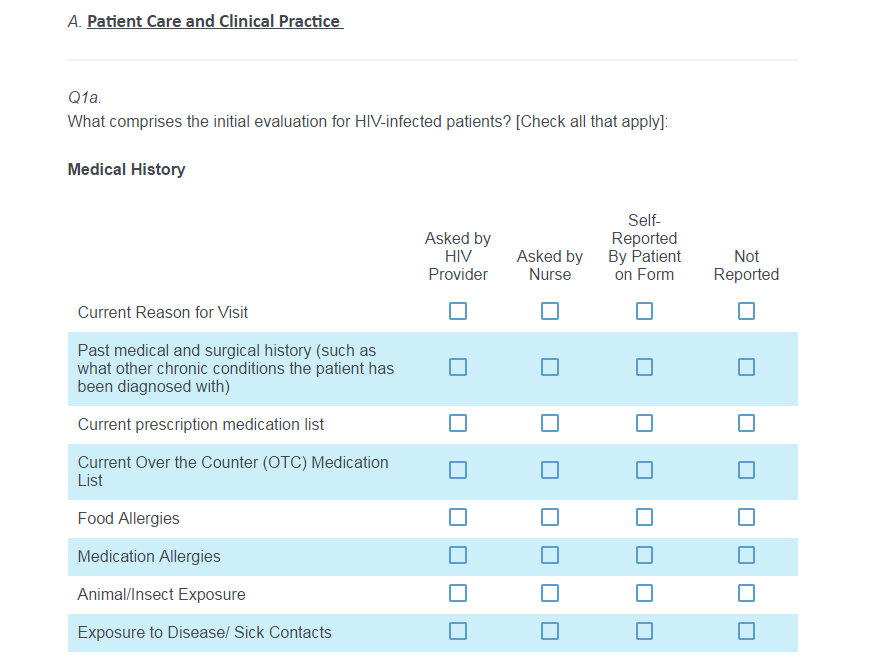This screenshot has width=874, height=661.
Task: Check Asked by HIV Provider for OTC Medication List
Action: 458,470
